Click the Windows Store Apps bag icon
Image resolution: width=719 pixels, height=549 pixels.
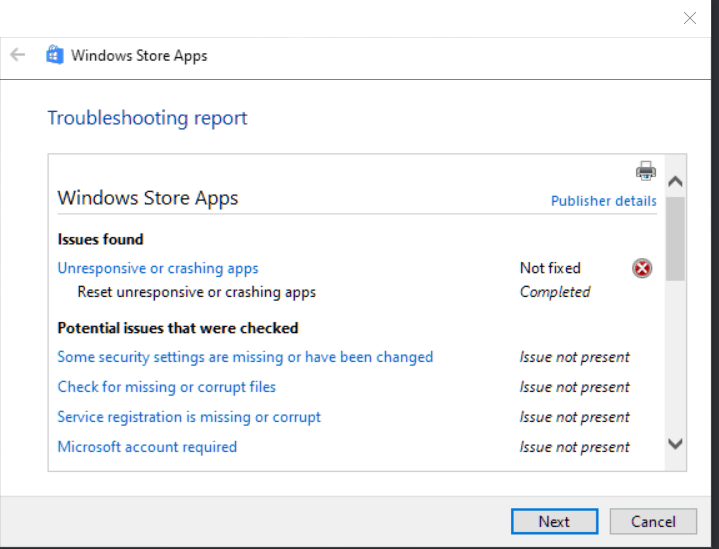[55, 55]
